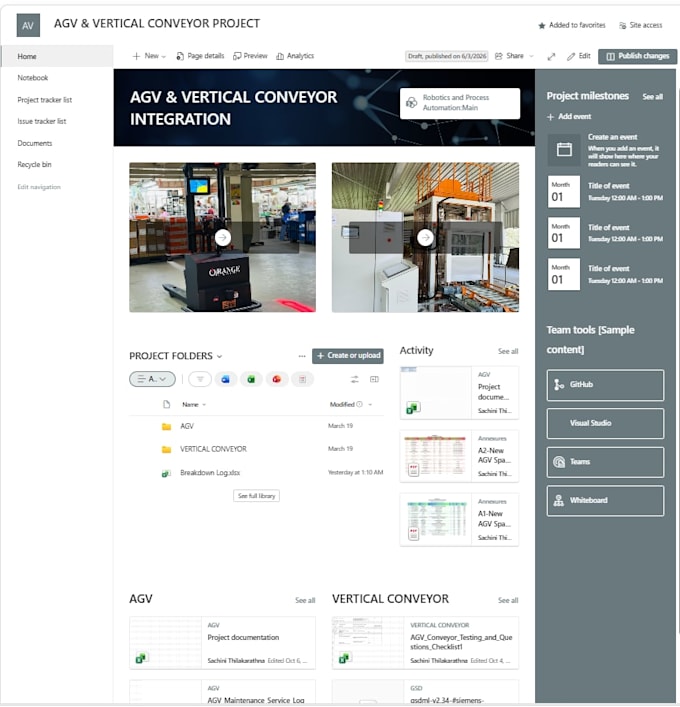680x707 pixels.
Task: Open the VERTICAL CONVEYOR folder
Action: click(x=213, y=449)
